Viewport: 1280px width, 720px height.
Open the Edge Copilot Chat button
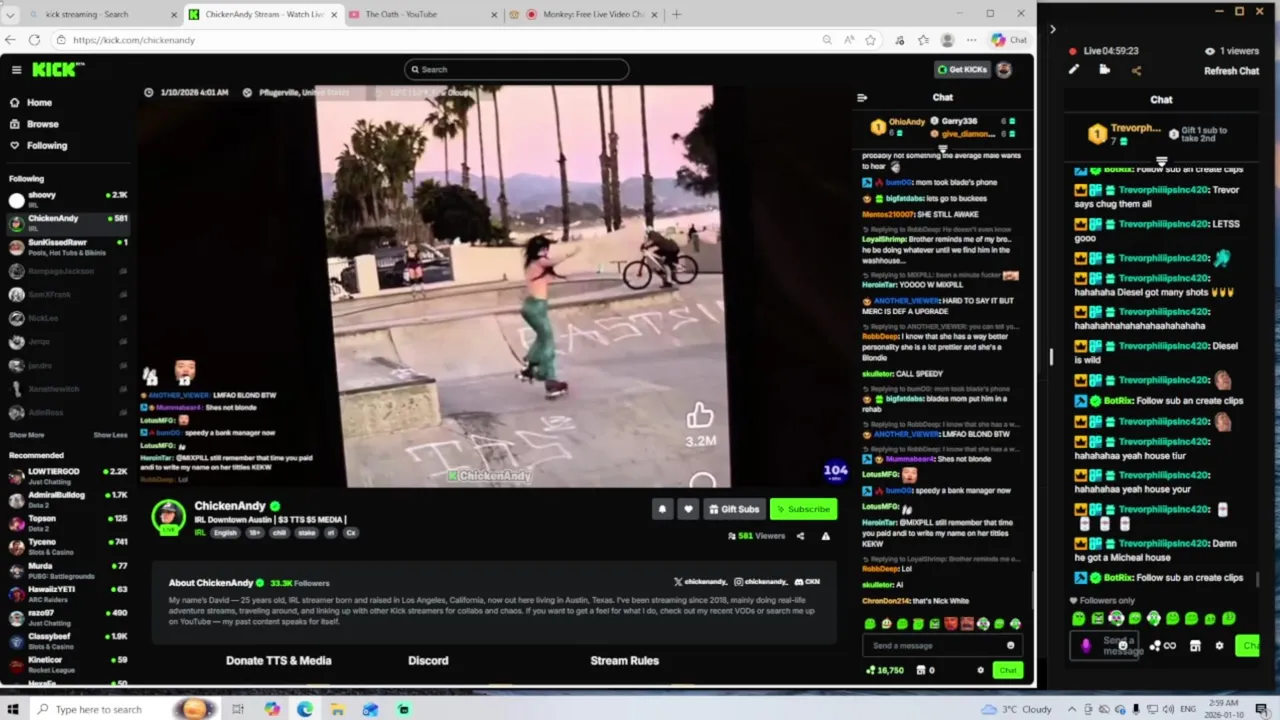pos(1010,40)
